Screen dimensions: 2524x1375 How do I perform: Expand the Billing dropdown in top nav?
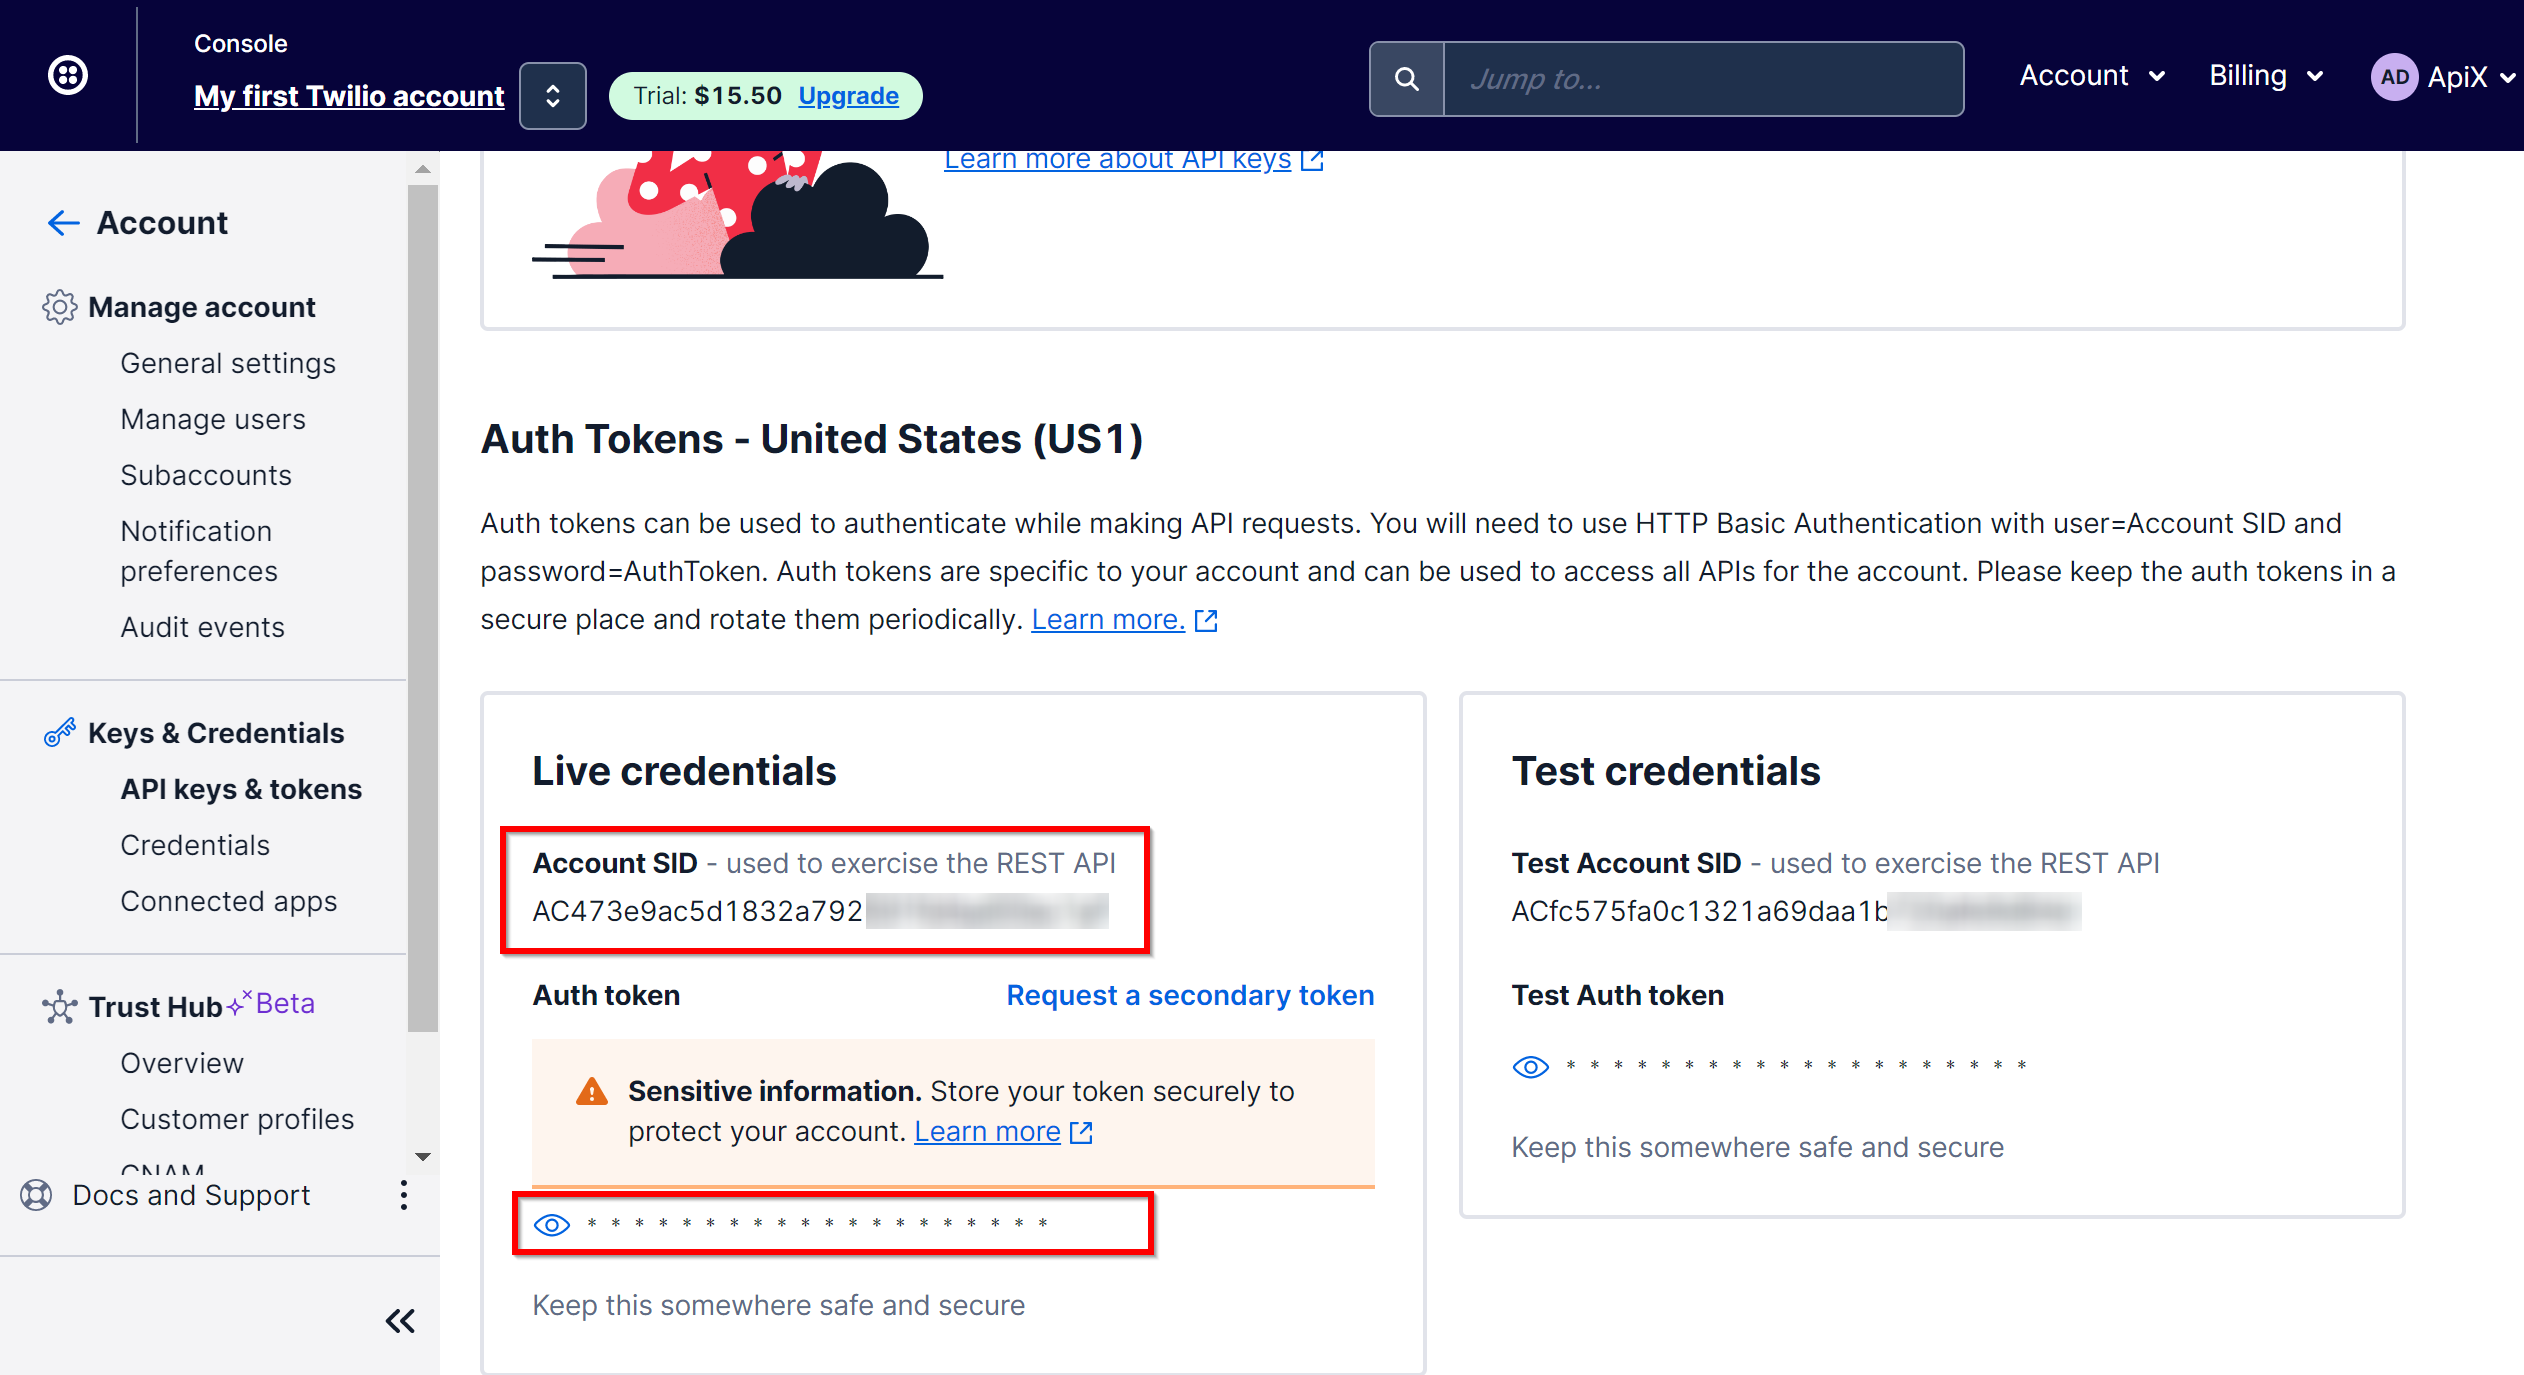click(2265, 76)
